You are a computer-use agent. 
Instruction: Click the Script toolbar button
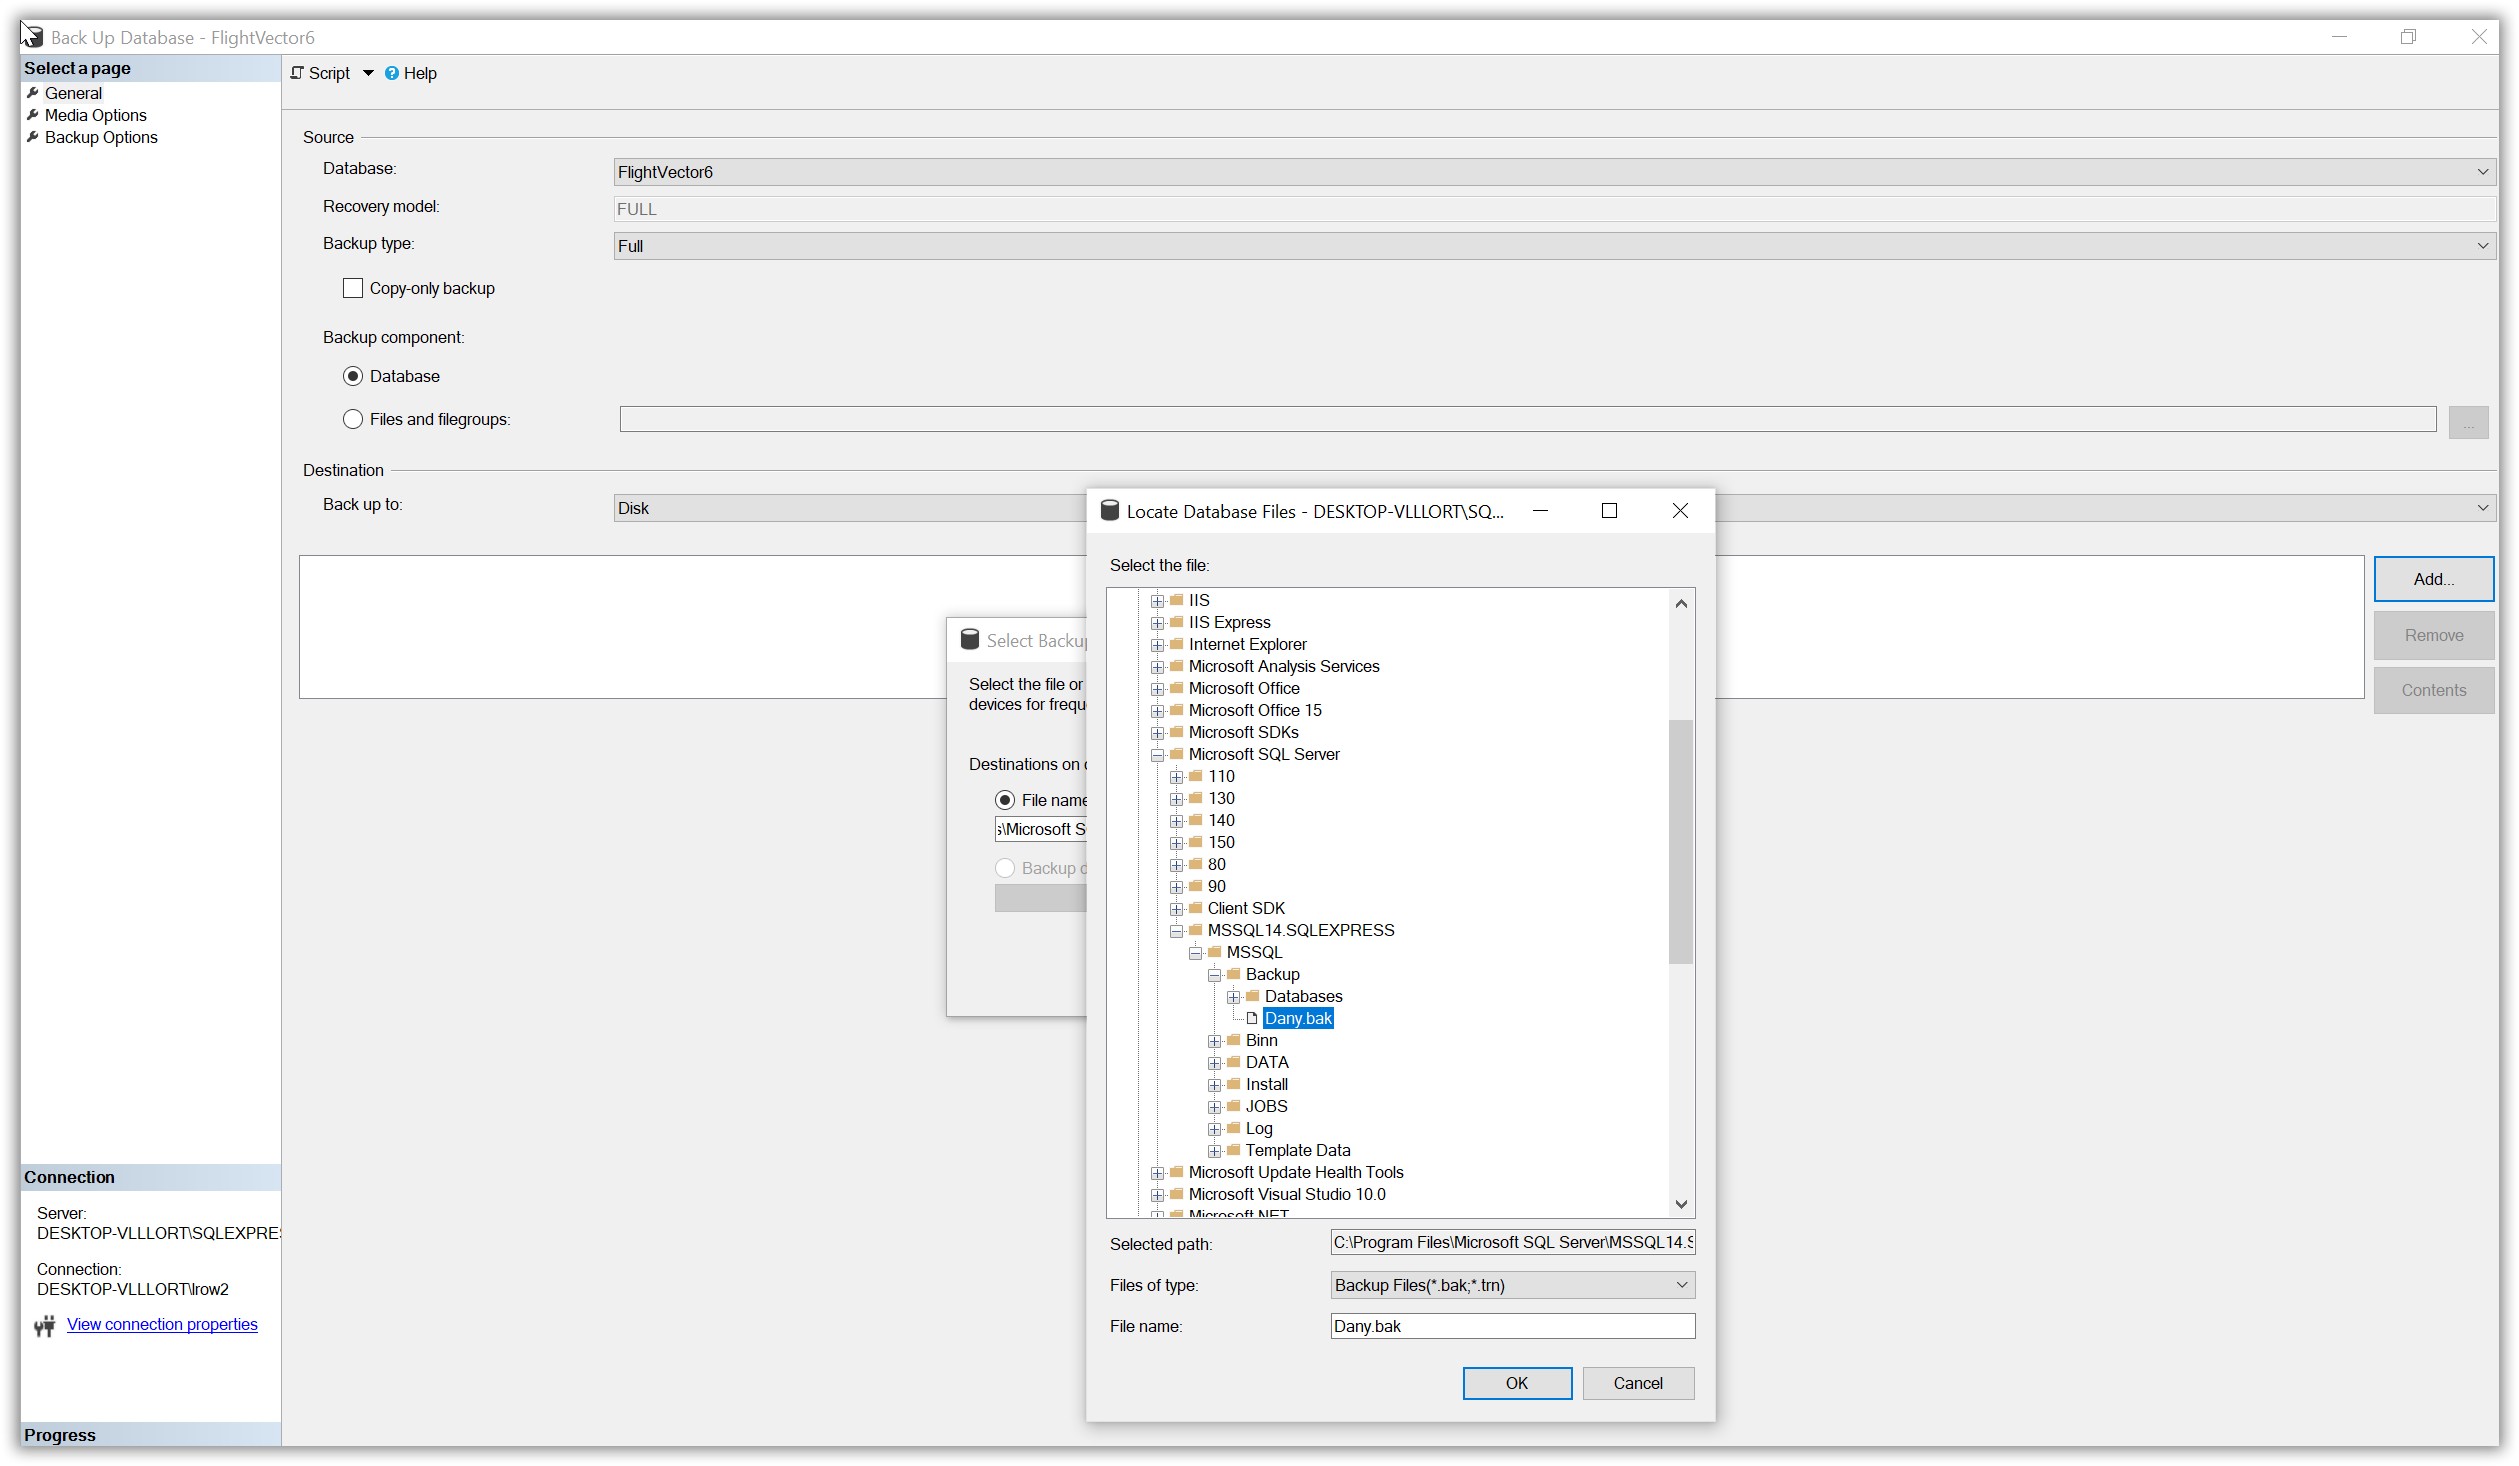pyautogui.click(x=320, y=73)
